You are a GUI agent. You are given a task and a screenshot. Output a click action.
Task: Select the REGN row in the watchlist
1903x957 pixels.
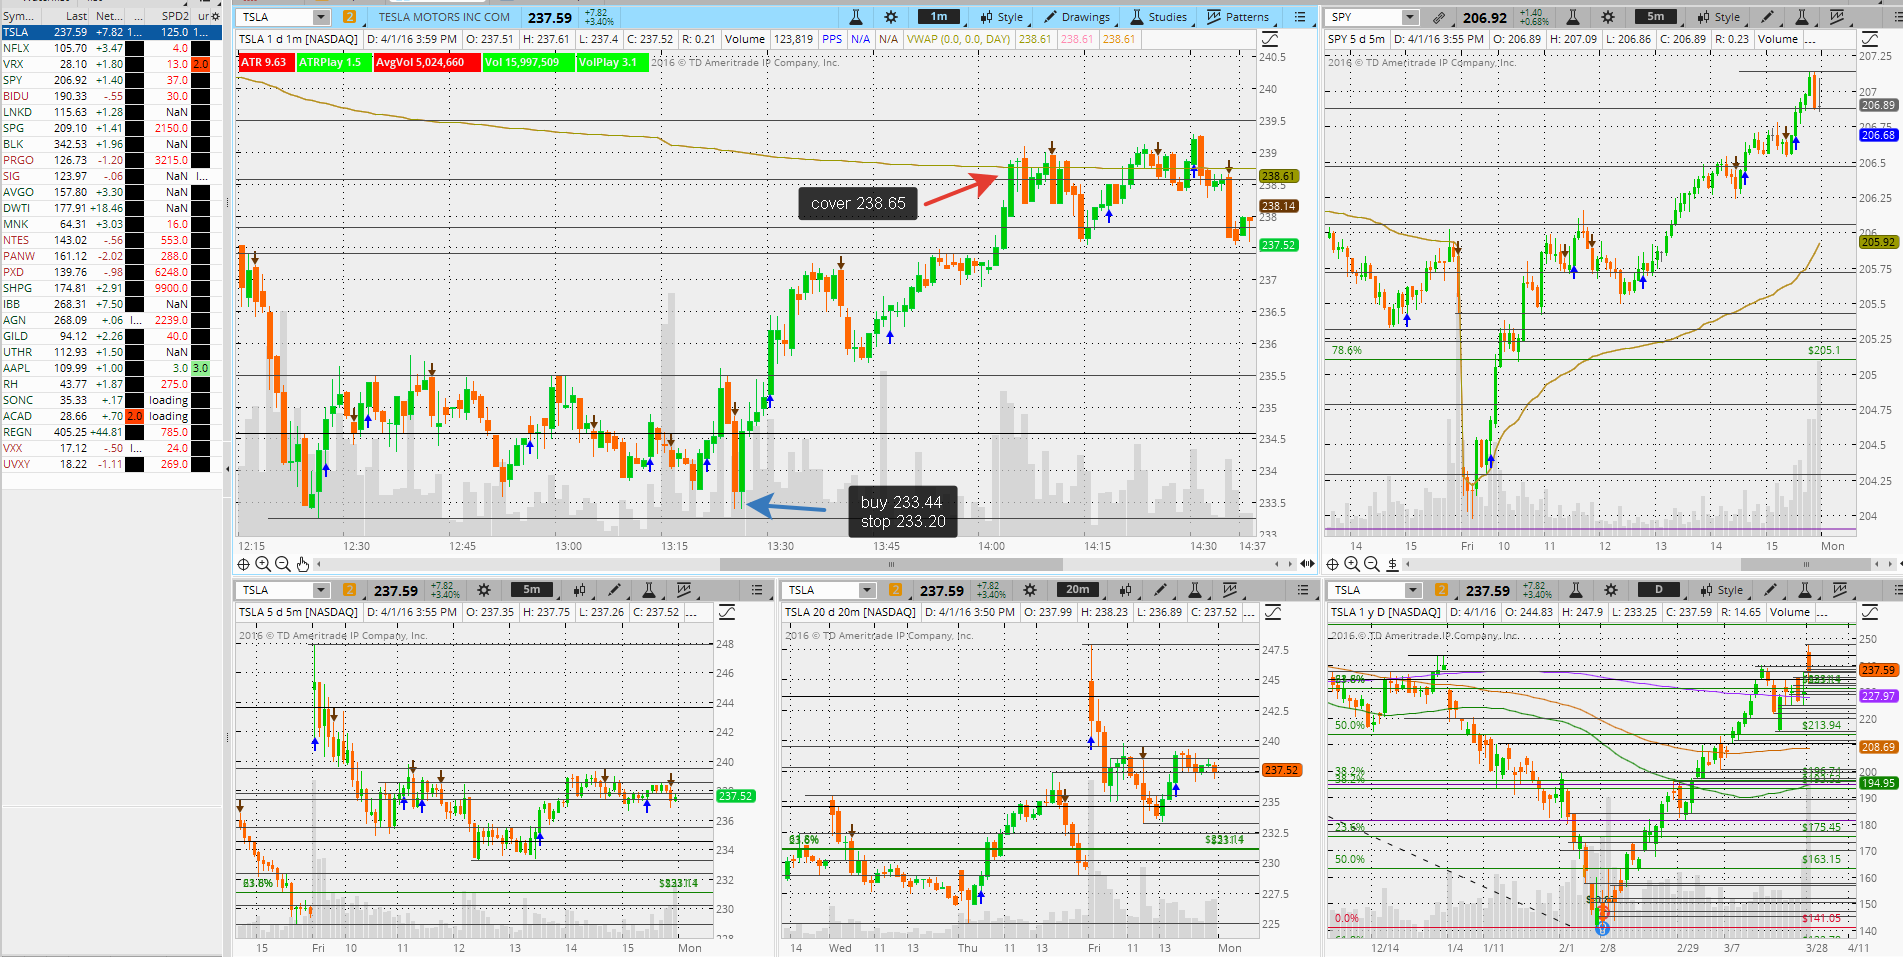(111, 432)
